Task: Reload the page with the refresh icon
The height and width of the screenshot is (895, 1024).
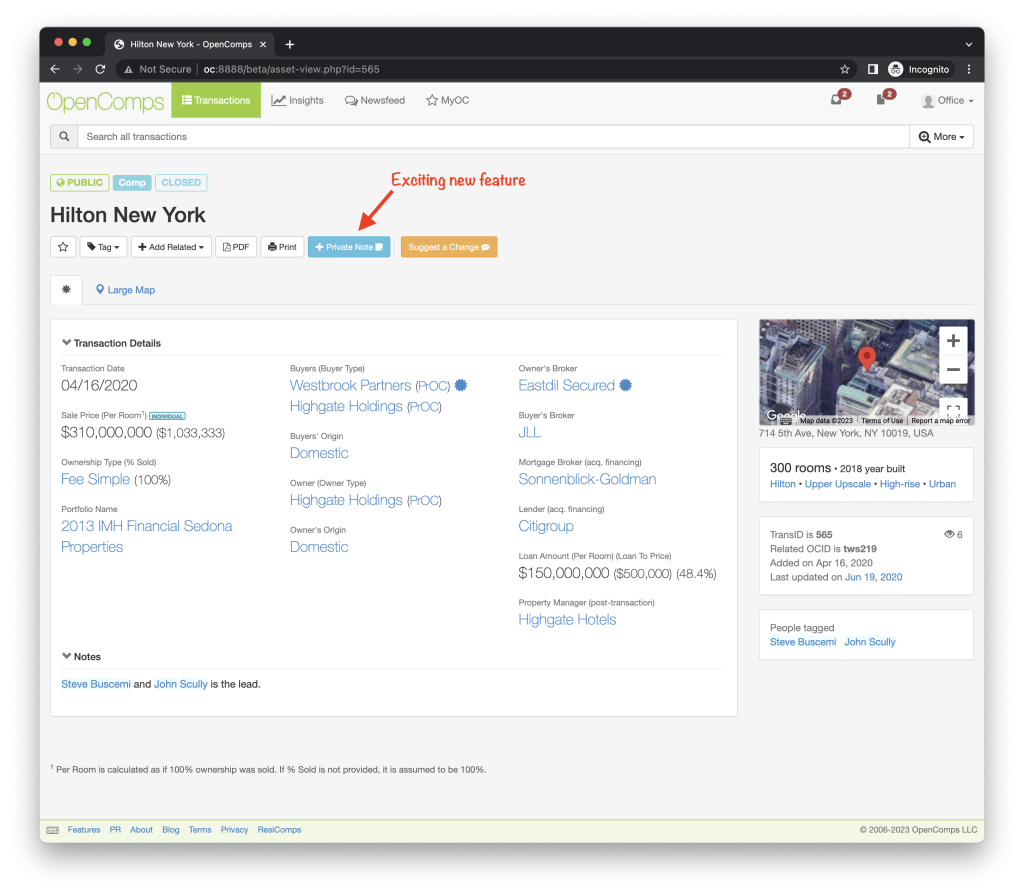Action: [100, 69]
